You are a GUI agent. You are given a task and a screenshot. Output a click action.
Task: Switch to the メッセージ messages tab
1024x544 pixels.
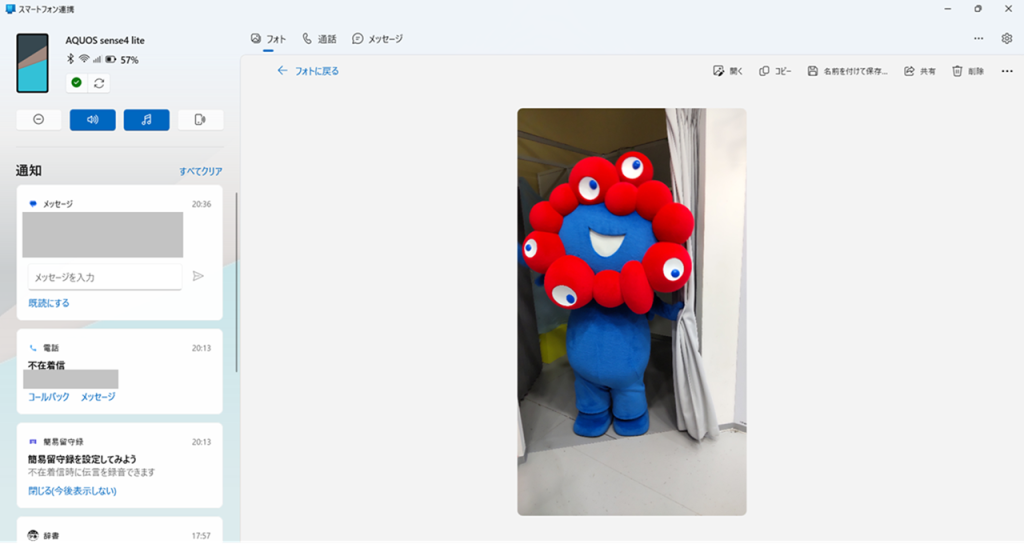tap(377, 39)
